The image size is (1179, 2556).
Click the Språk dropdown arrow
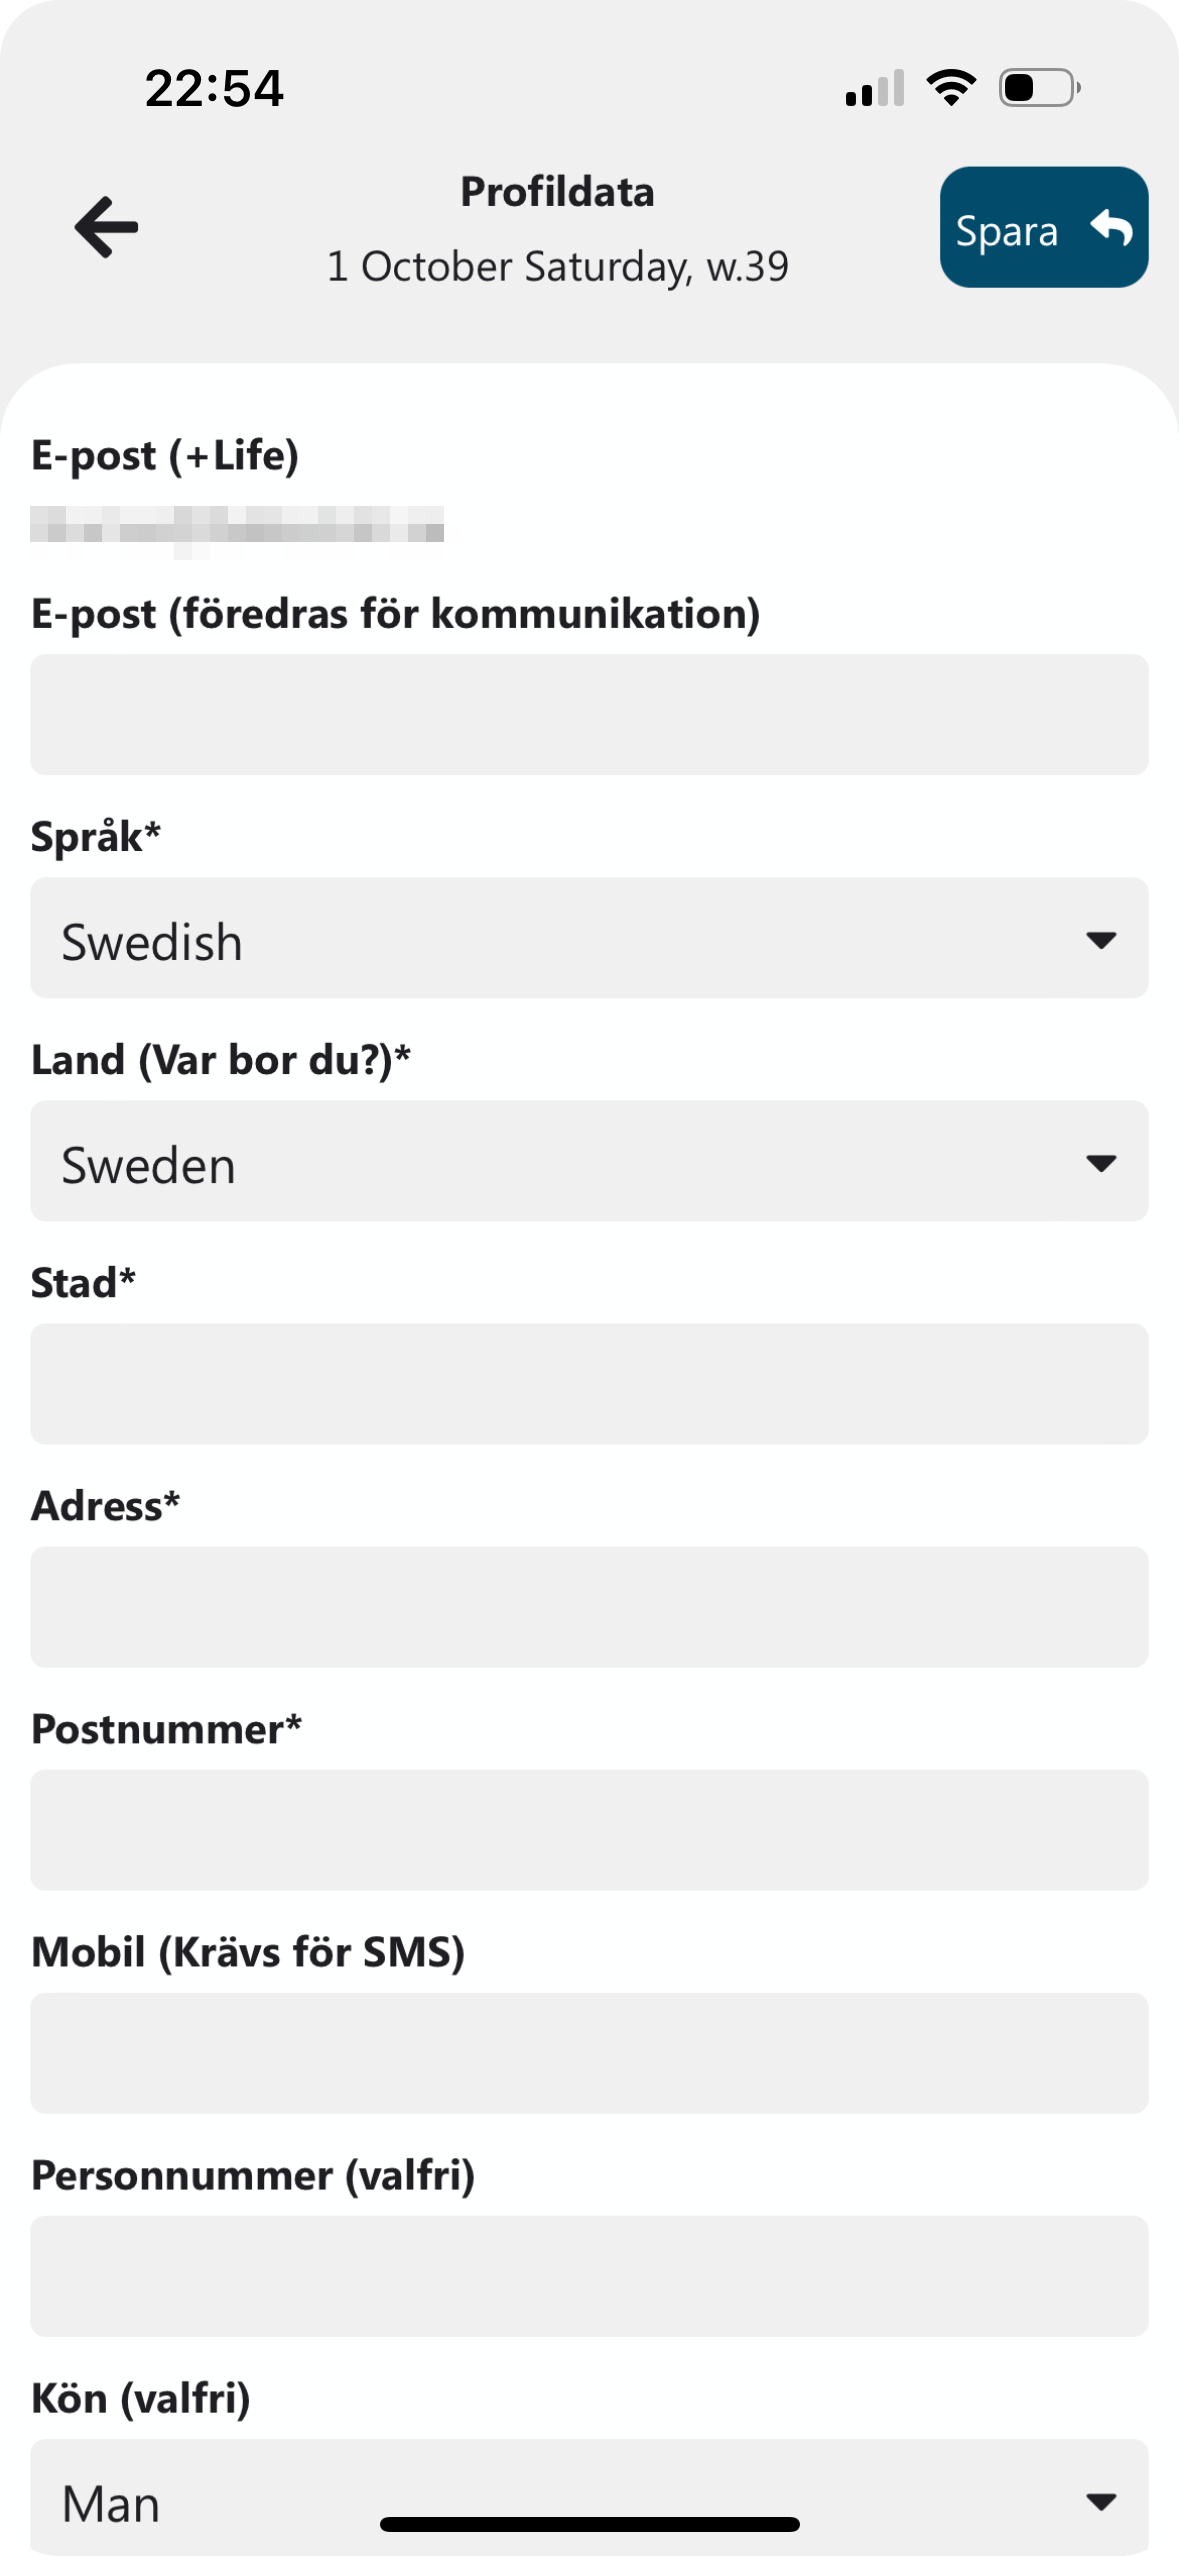point(1101,940)
